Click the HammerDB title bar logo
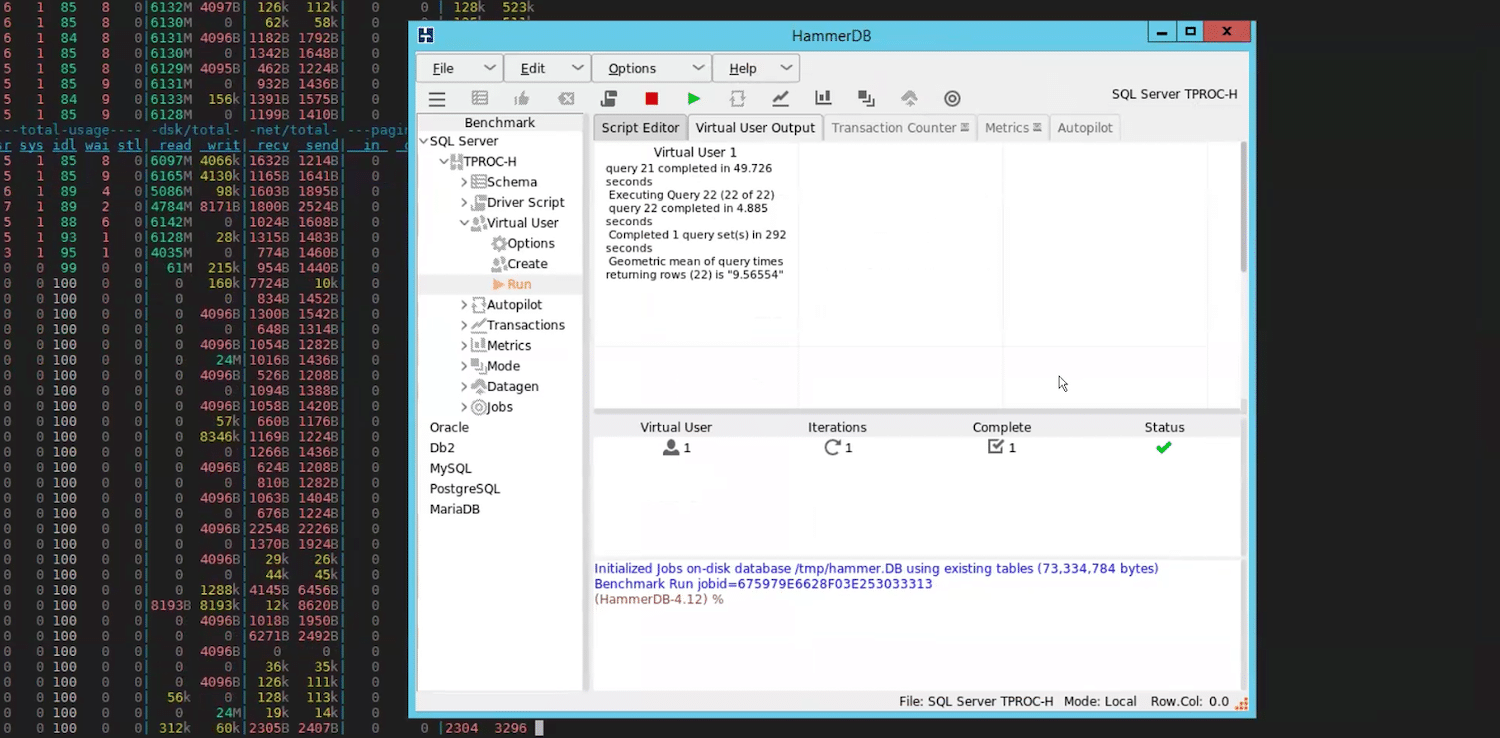Screen dimensions: 1500x738 click(426, 36)
